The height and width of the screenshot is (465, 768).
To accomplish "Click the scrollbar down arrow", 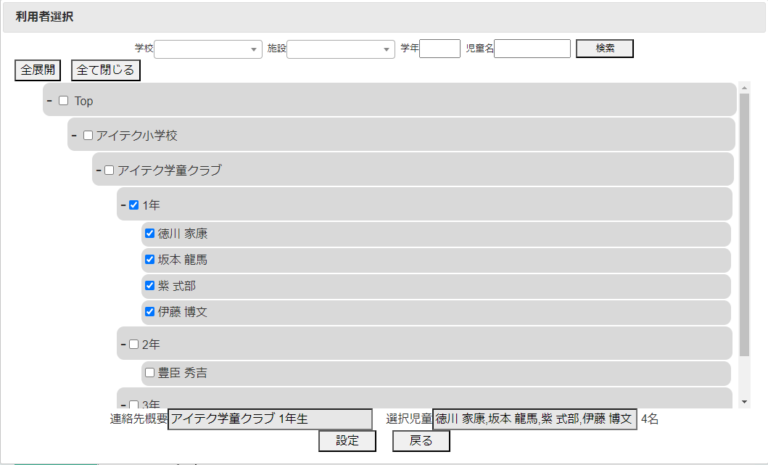I will click(743, 401).
